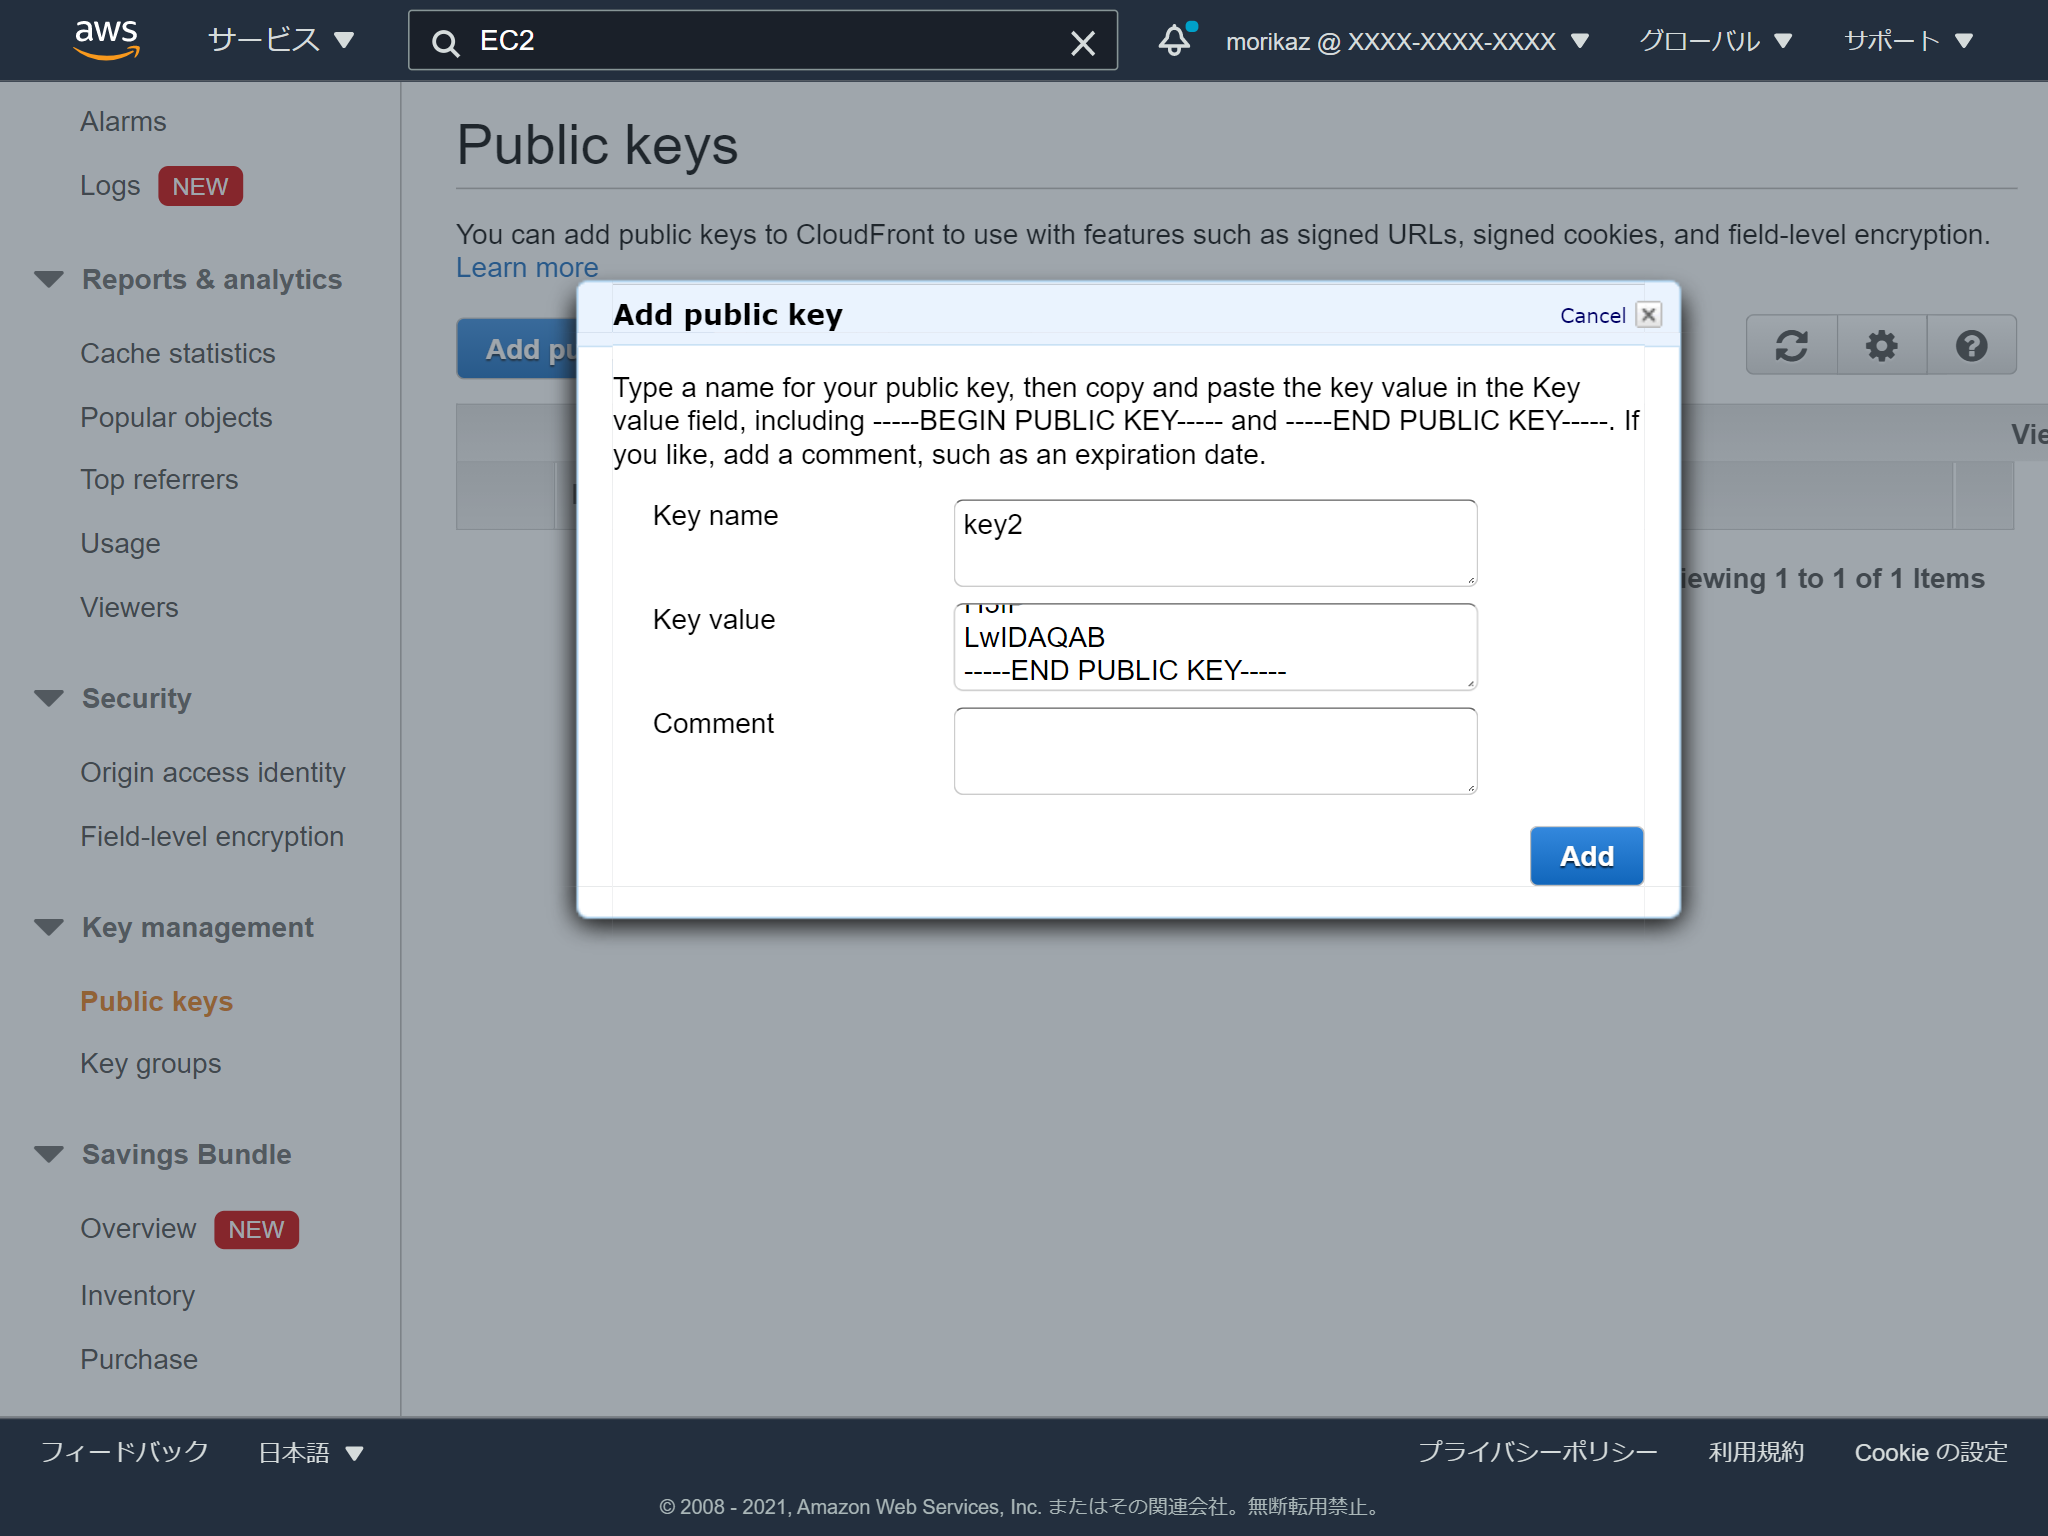
Task: Open the notifications bell icon
Action: [x=1175, y=40]
